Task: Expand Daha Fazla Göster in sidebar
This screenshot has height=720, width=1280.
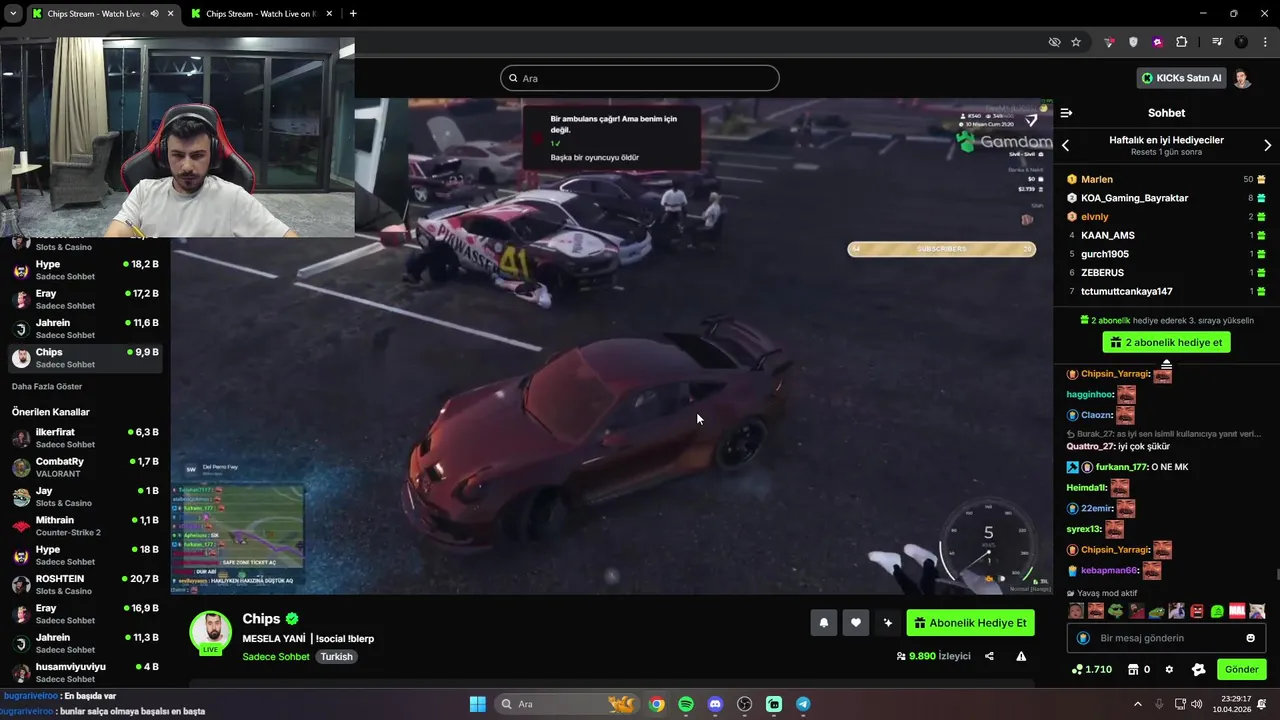Action: (47, 386)
